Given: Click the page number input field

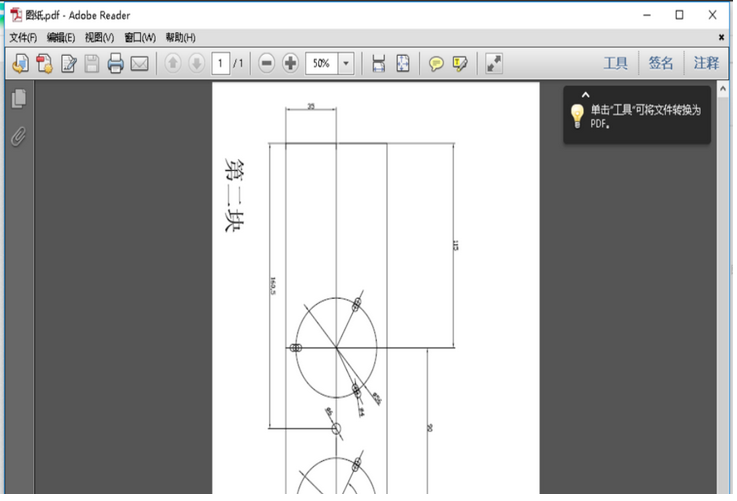Looking at the screenshot, I should [x=220, y=63].
